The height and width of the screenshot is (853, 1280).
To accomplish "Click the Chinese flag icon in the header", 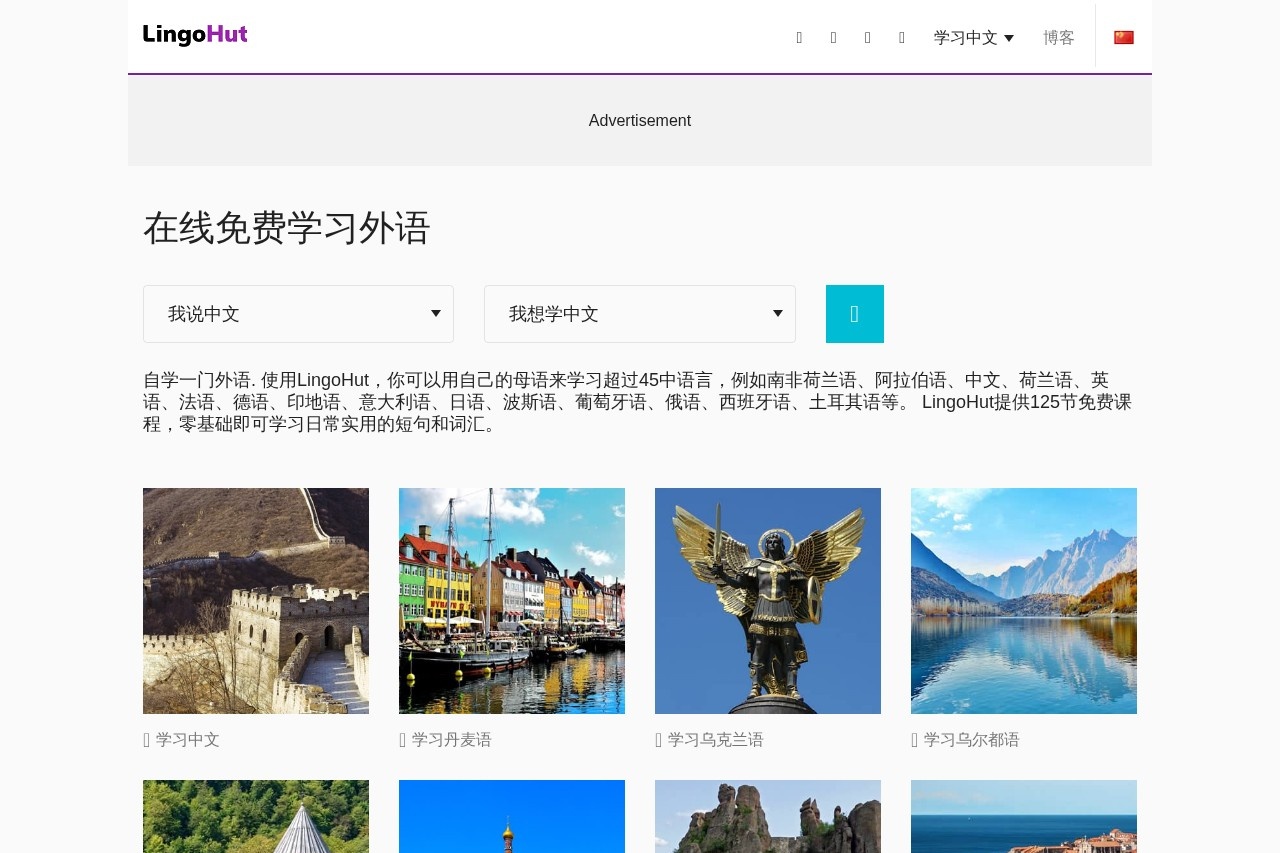I will (x=1124, y=37).
